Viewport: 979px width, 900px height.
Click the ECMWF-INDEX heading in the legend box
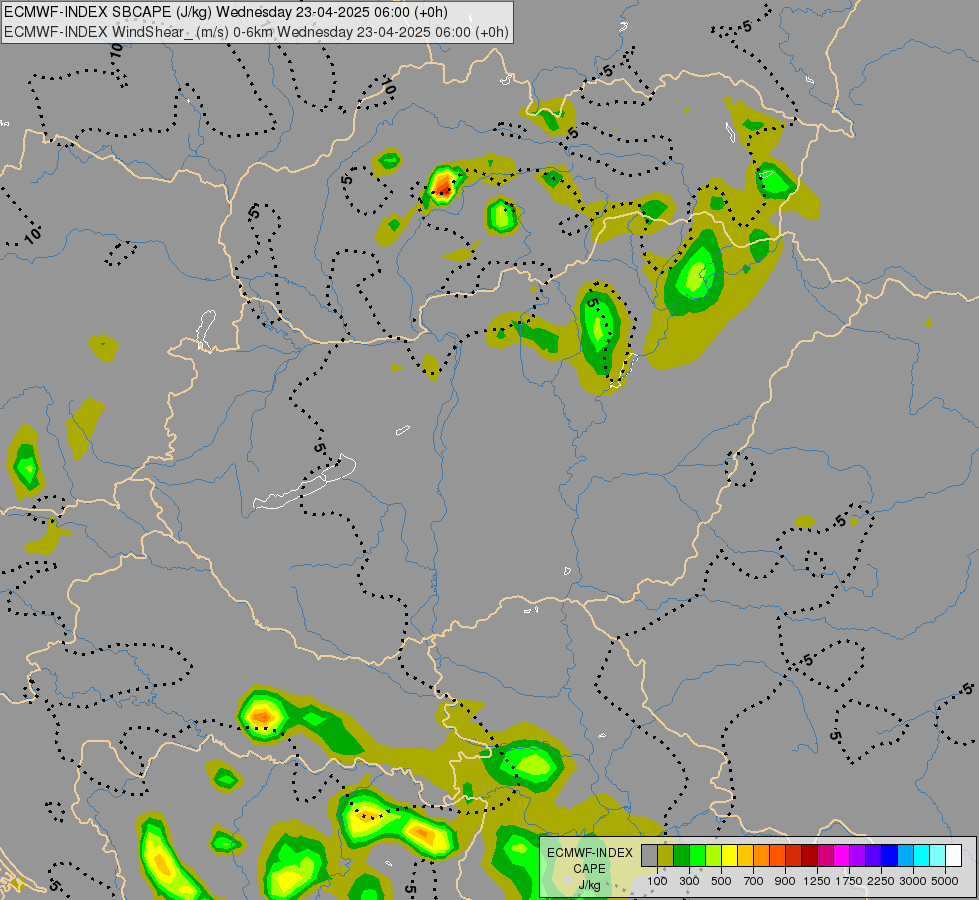589,853
